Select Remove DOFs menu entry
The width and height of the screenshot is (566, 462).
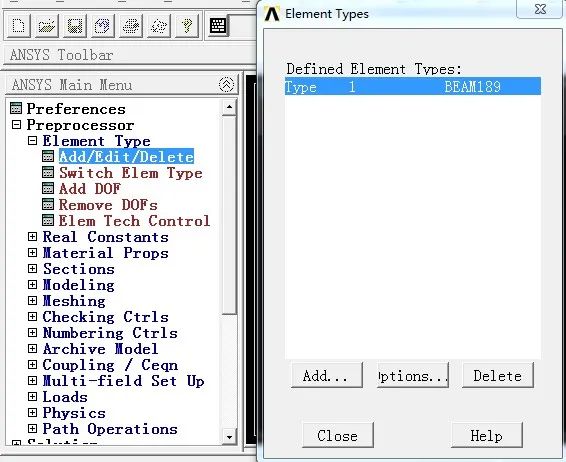click(108, 205)
